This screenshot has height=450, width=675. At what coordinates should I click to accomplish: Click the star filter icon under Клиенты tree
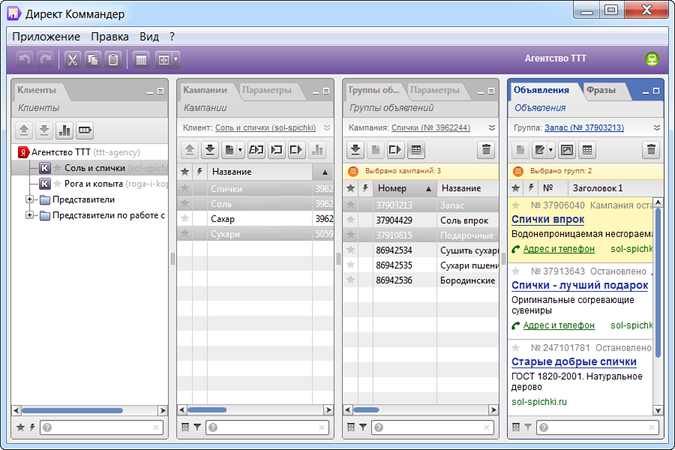click(20, 427)
